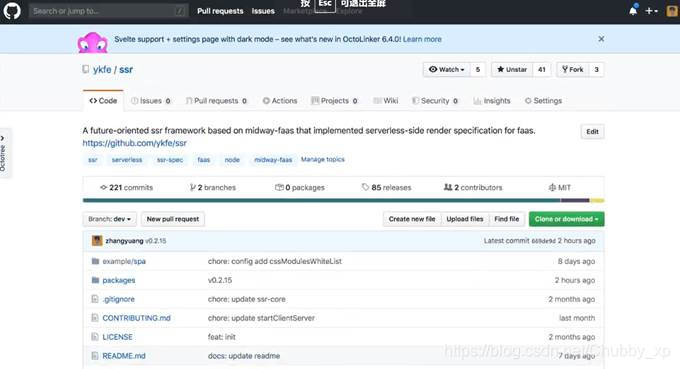Click Manage topics
The height and width of the screenshot is (369, 680).
pos(323,160)
